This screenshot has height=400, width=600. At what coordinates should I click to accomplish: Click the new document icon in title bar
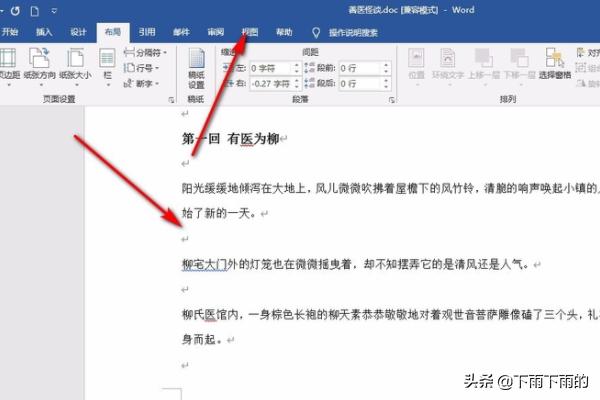[35, 11]
